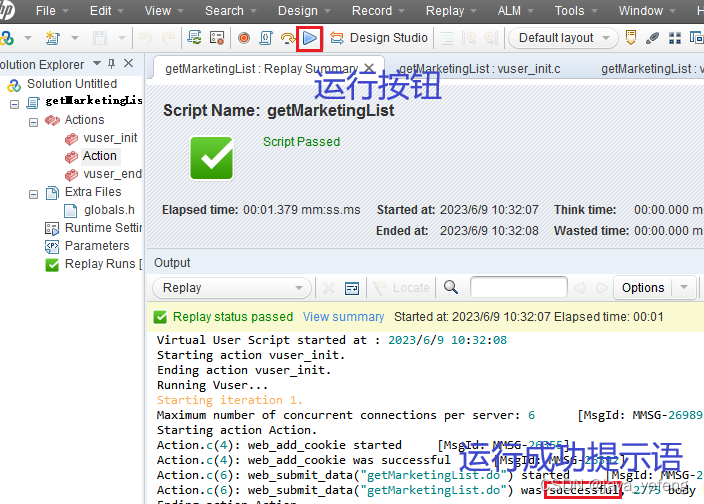Switch to the getMarketingList vuser_init.c tab
This screenshot has width=704, height=504.
(x=480, y=69)
